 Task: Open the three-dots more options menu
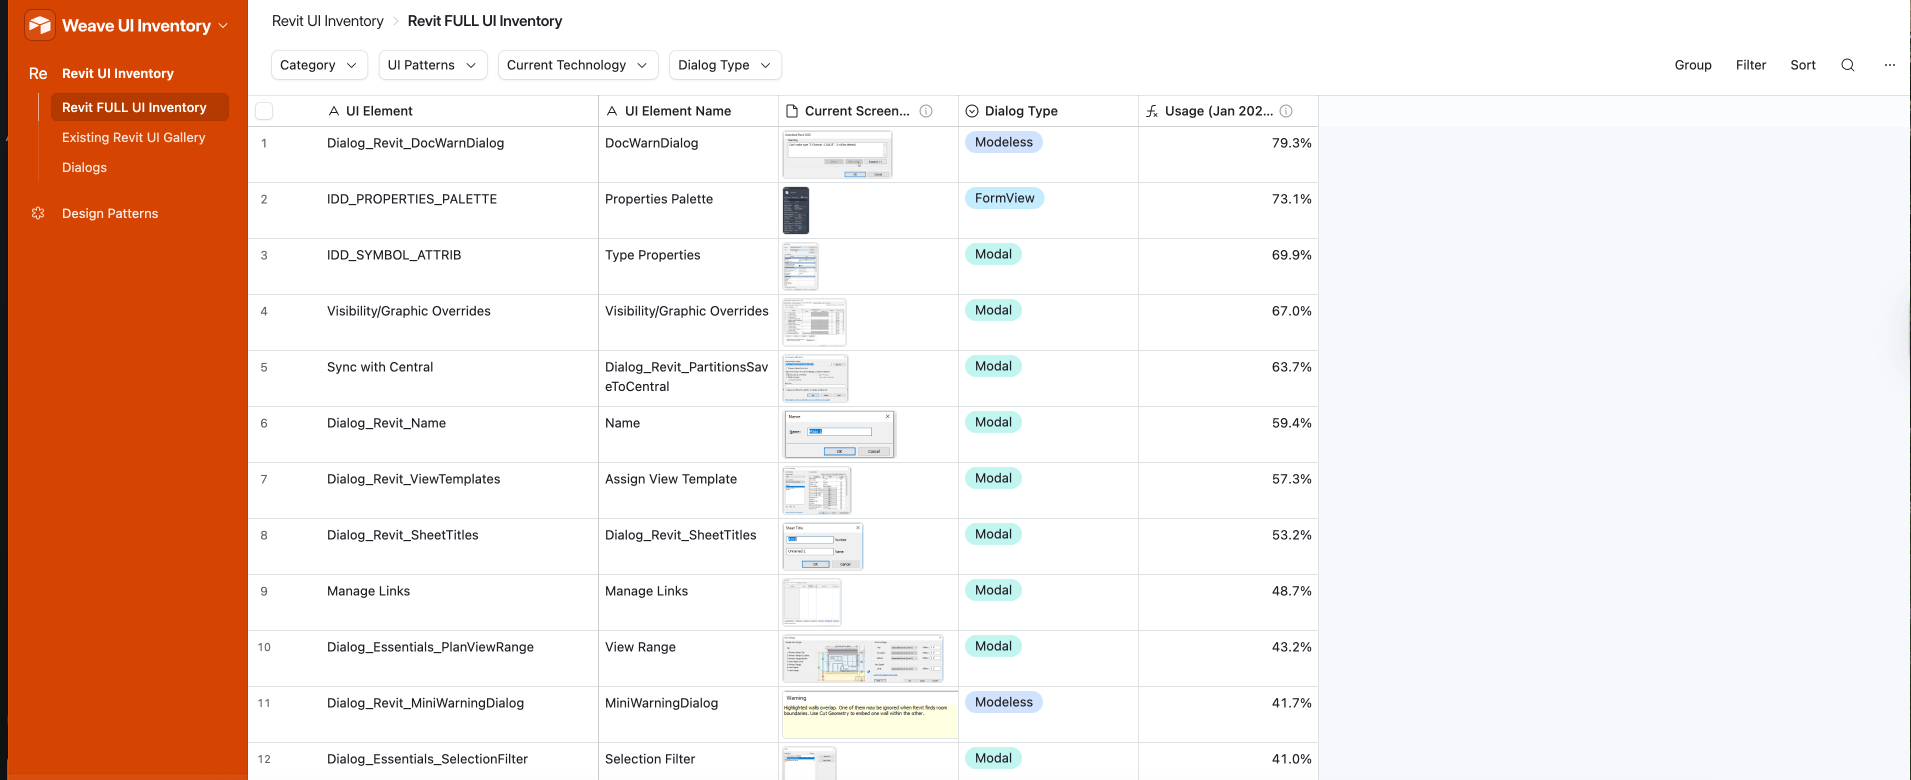click(x=1890, y=65)
